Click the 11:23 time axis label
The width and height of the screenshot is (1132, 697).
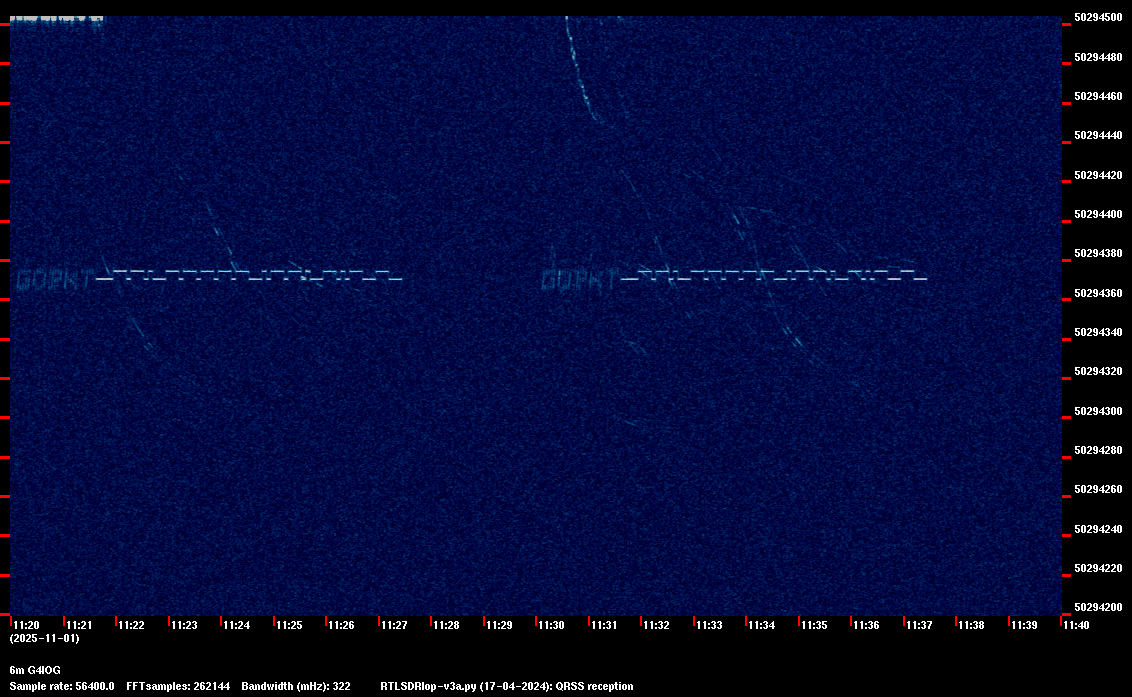(184, 625)
